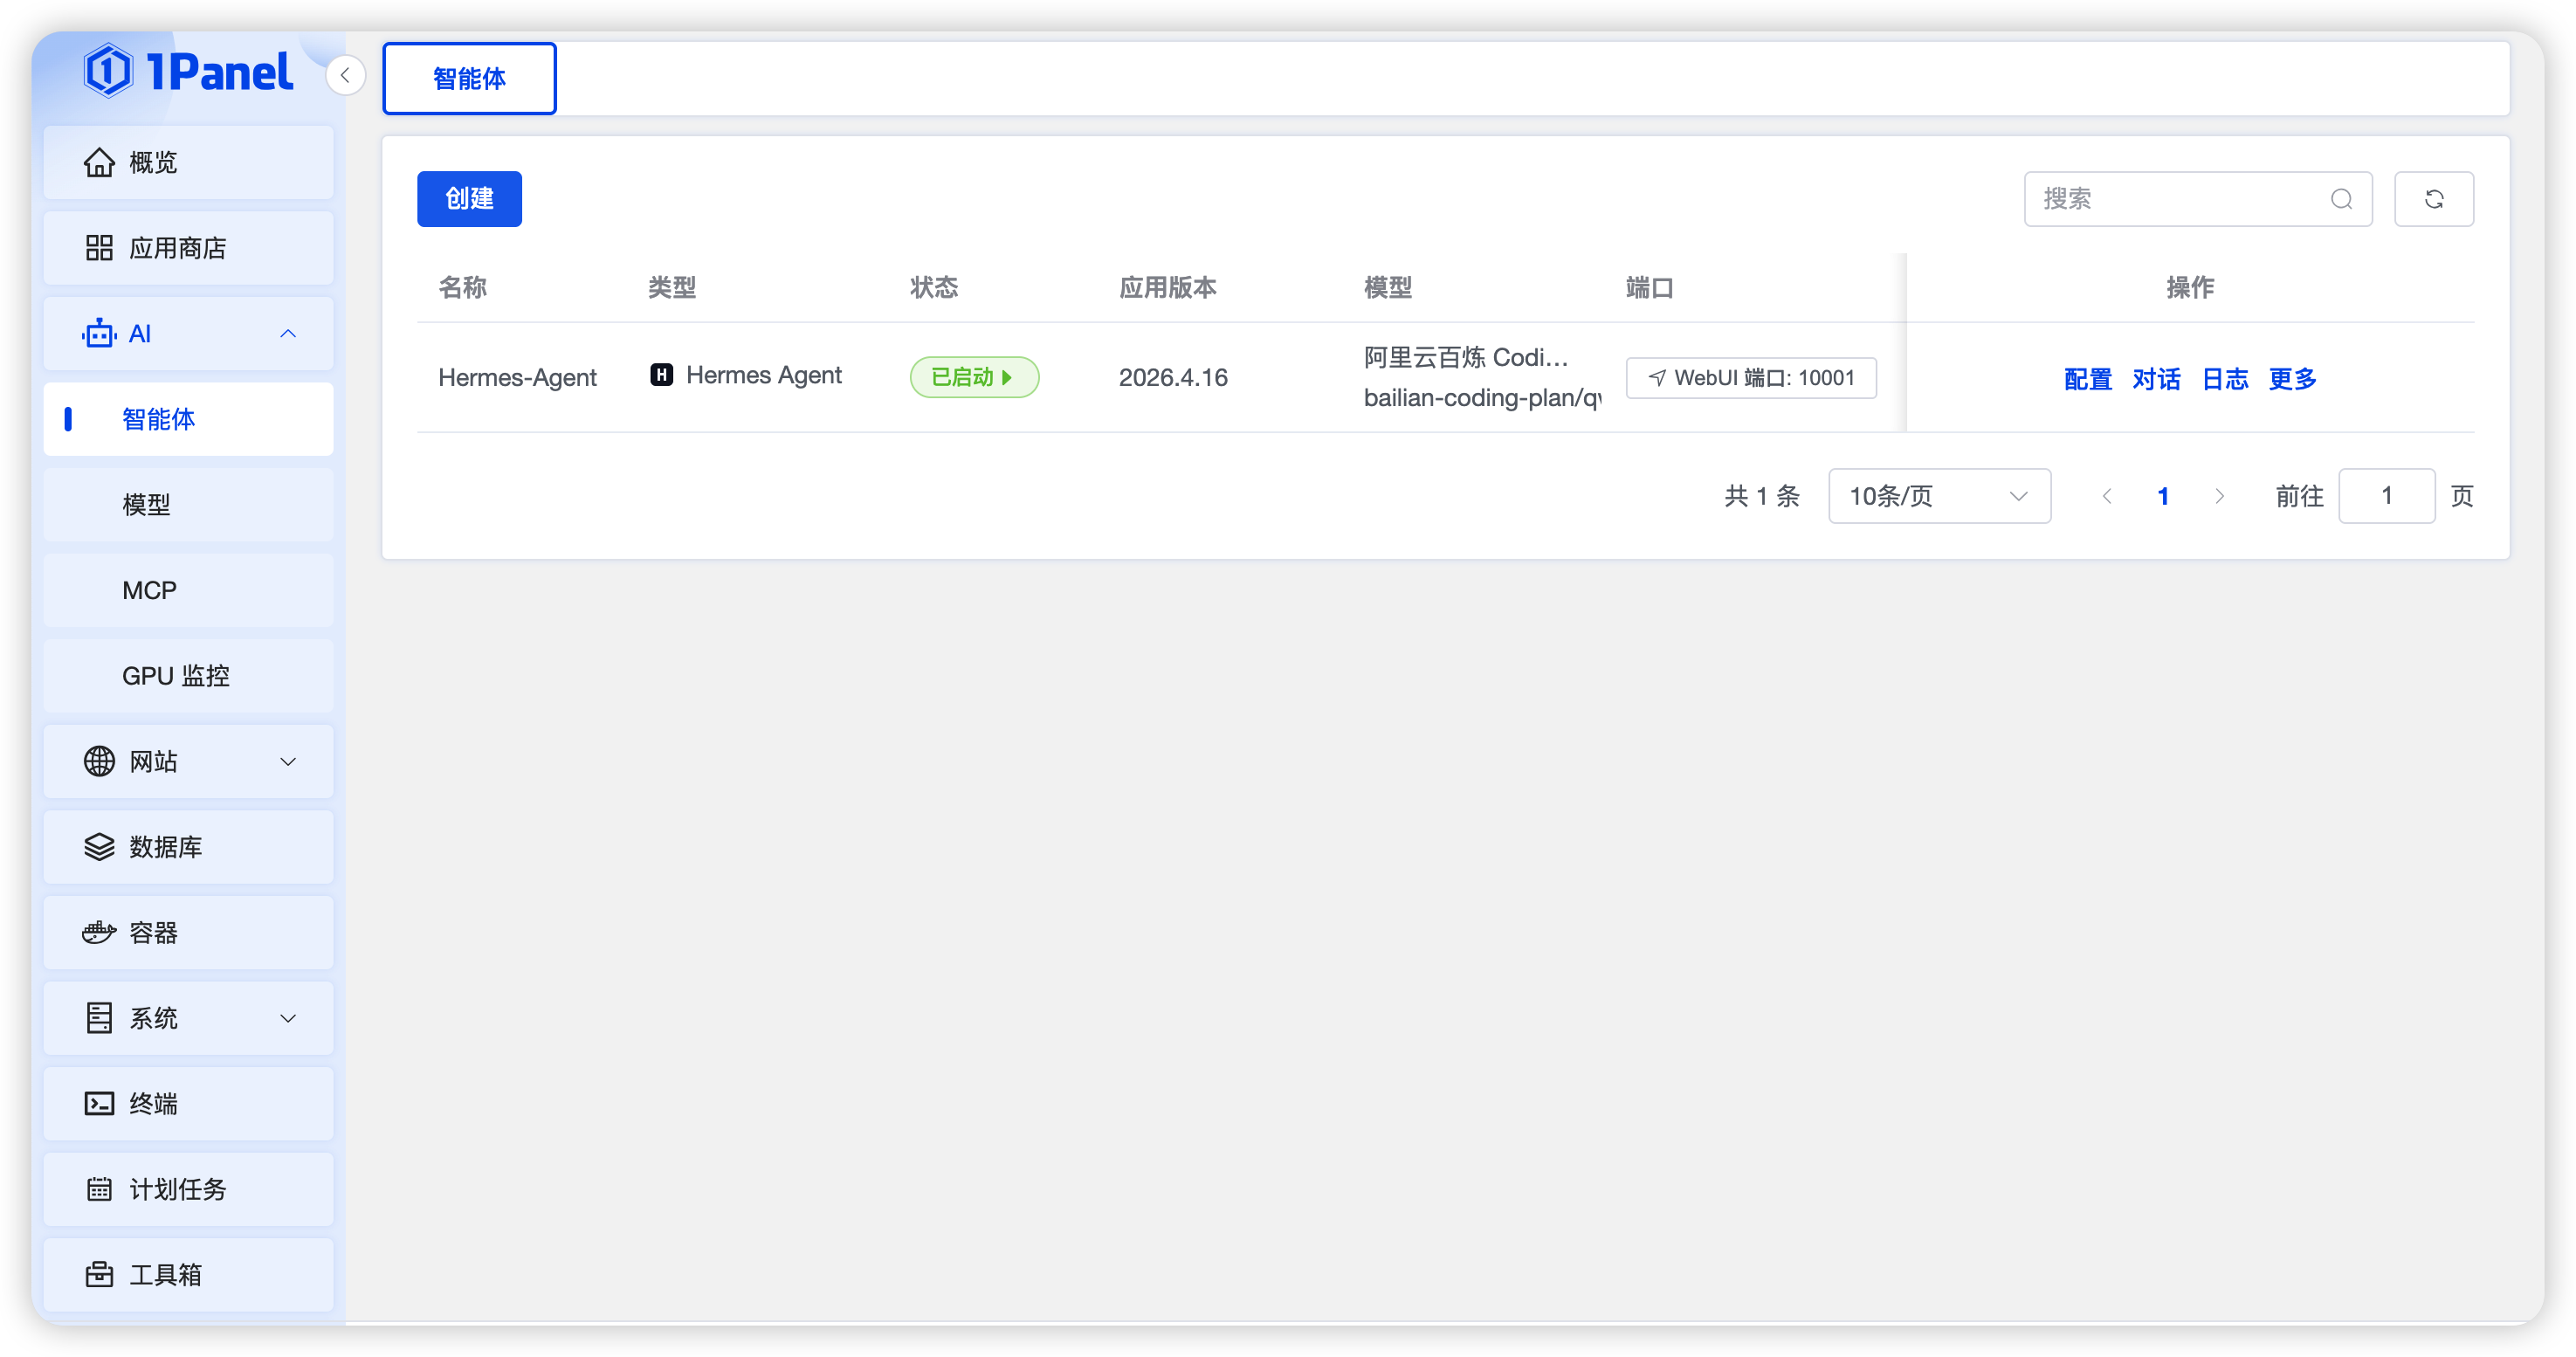Click the 状态 column header
Screen dimensions: 2576x1357
[934, 287]
